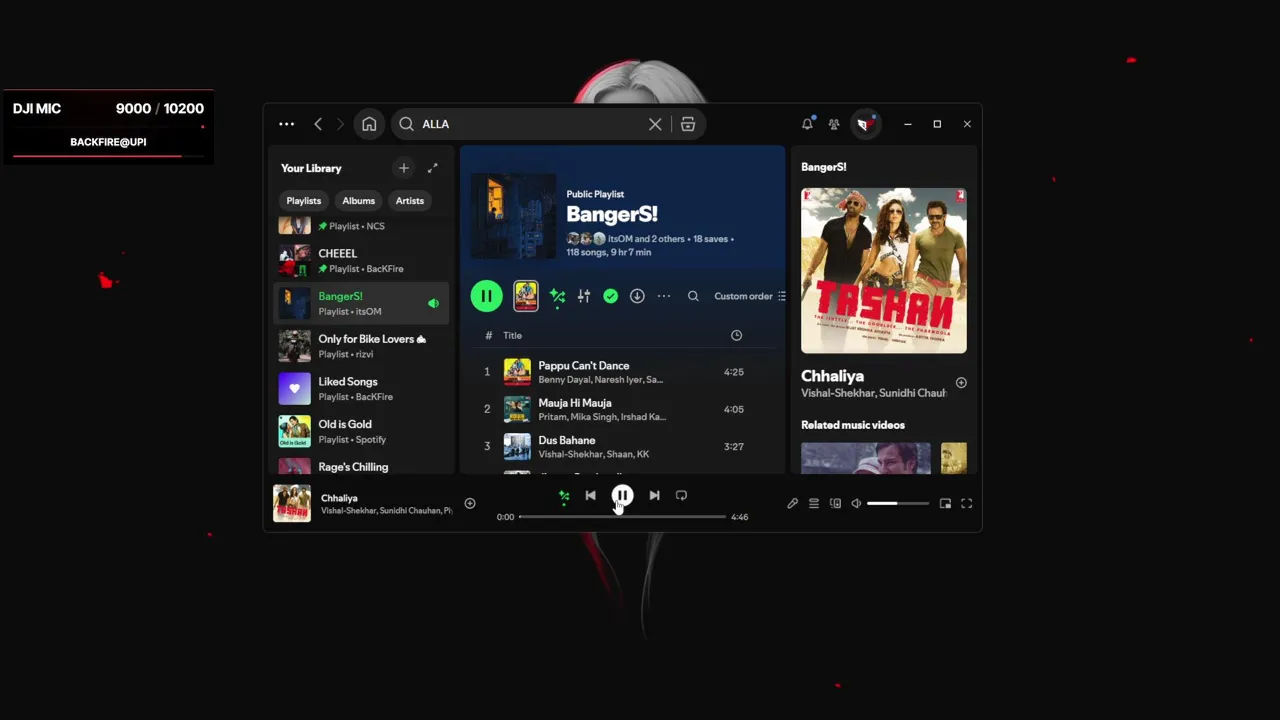The image size is (1280, 720).
Task: Select the BangerS! playlist in library
Action: tap(361, 303)
